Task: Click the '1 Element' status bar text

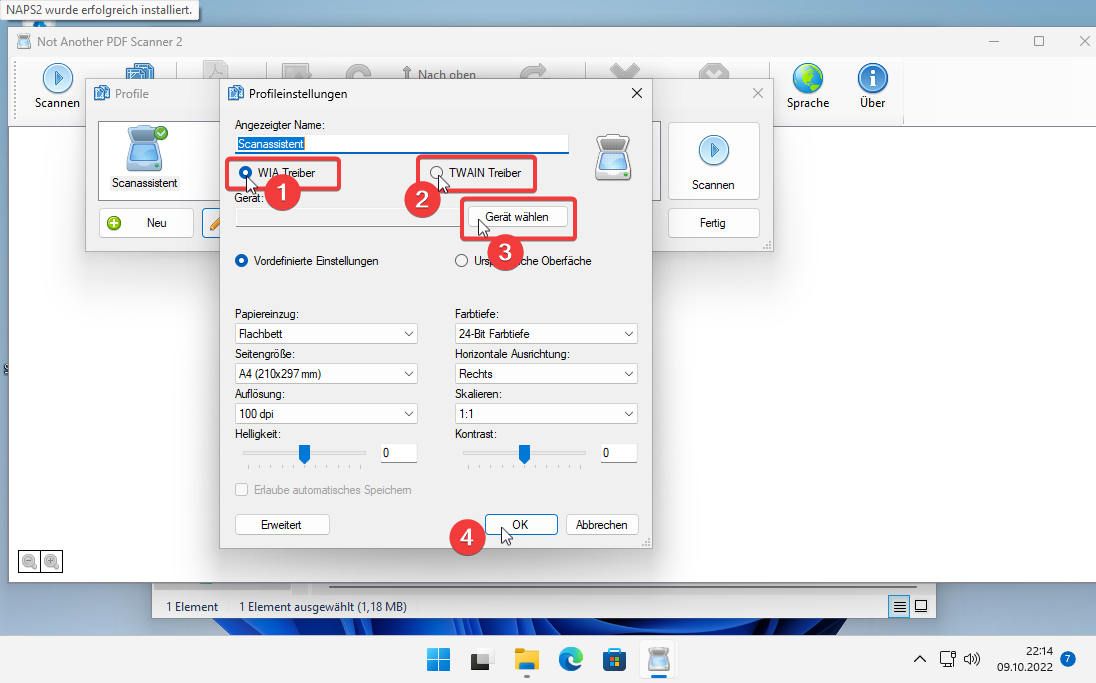Action: click(x=192, y=607)
